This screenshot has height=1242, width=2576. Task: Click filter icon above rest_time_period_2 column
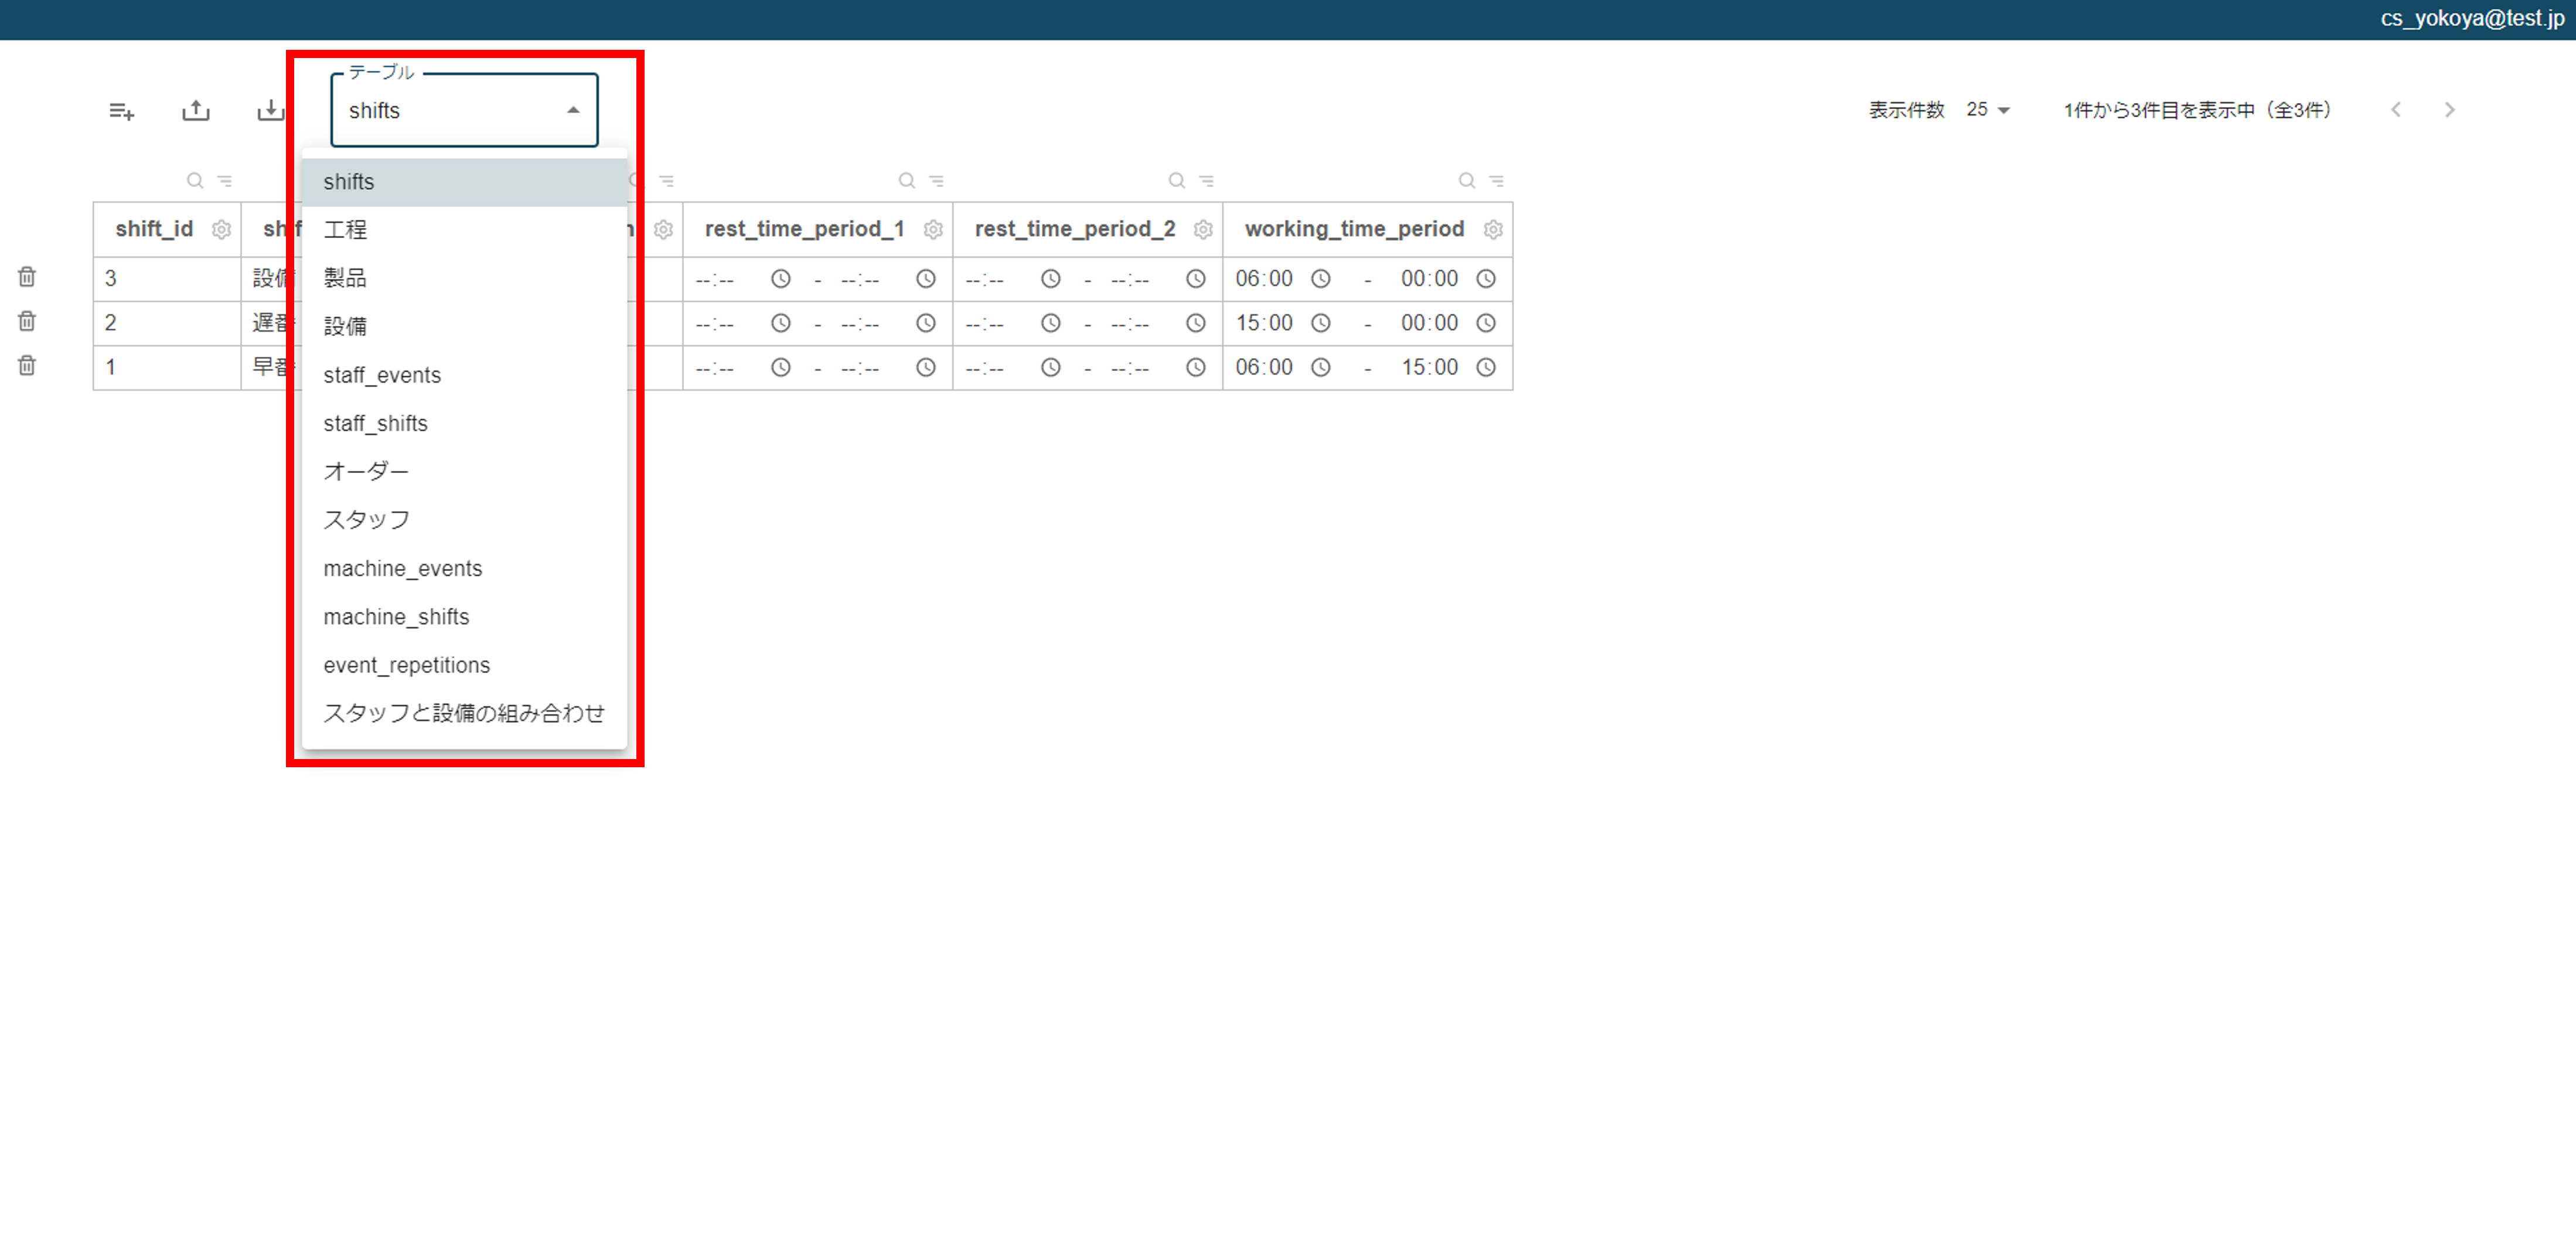[x=1207, y=181]
